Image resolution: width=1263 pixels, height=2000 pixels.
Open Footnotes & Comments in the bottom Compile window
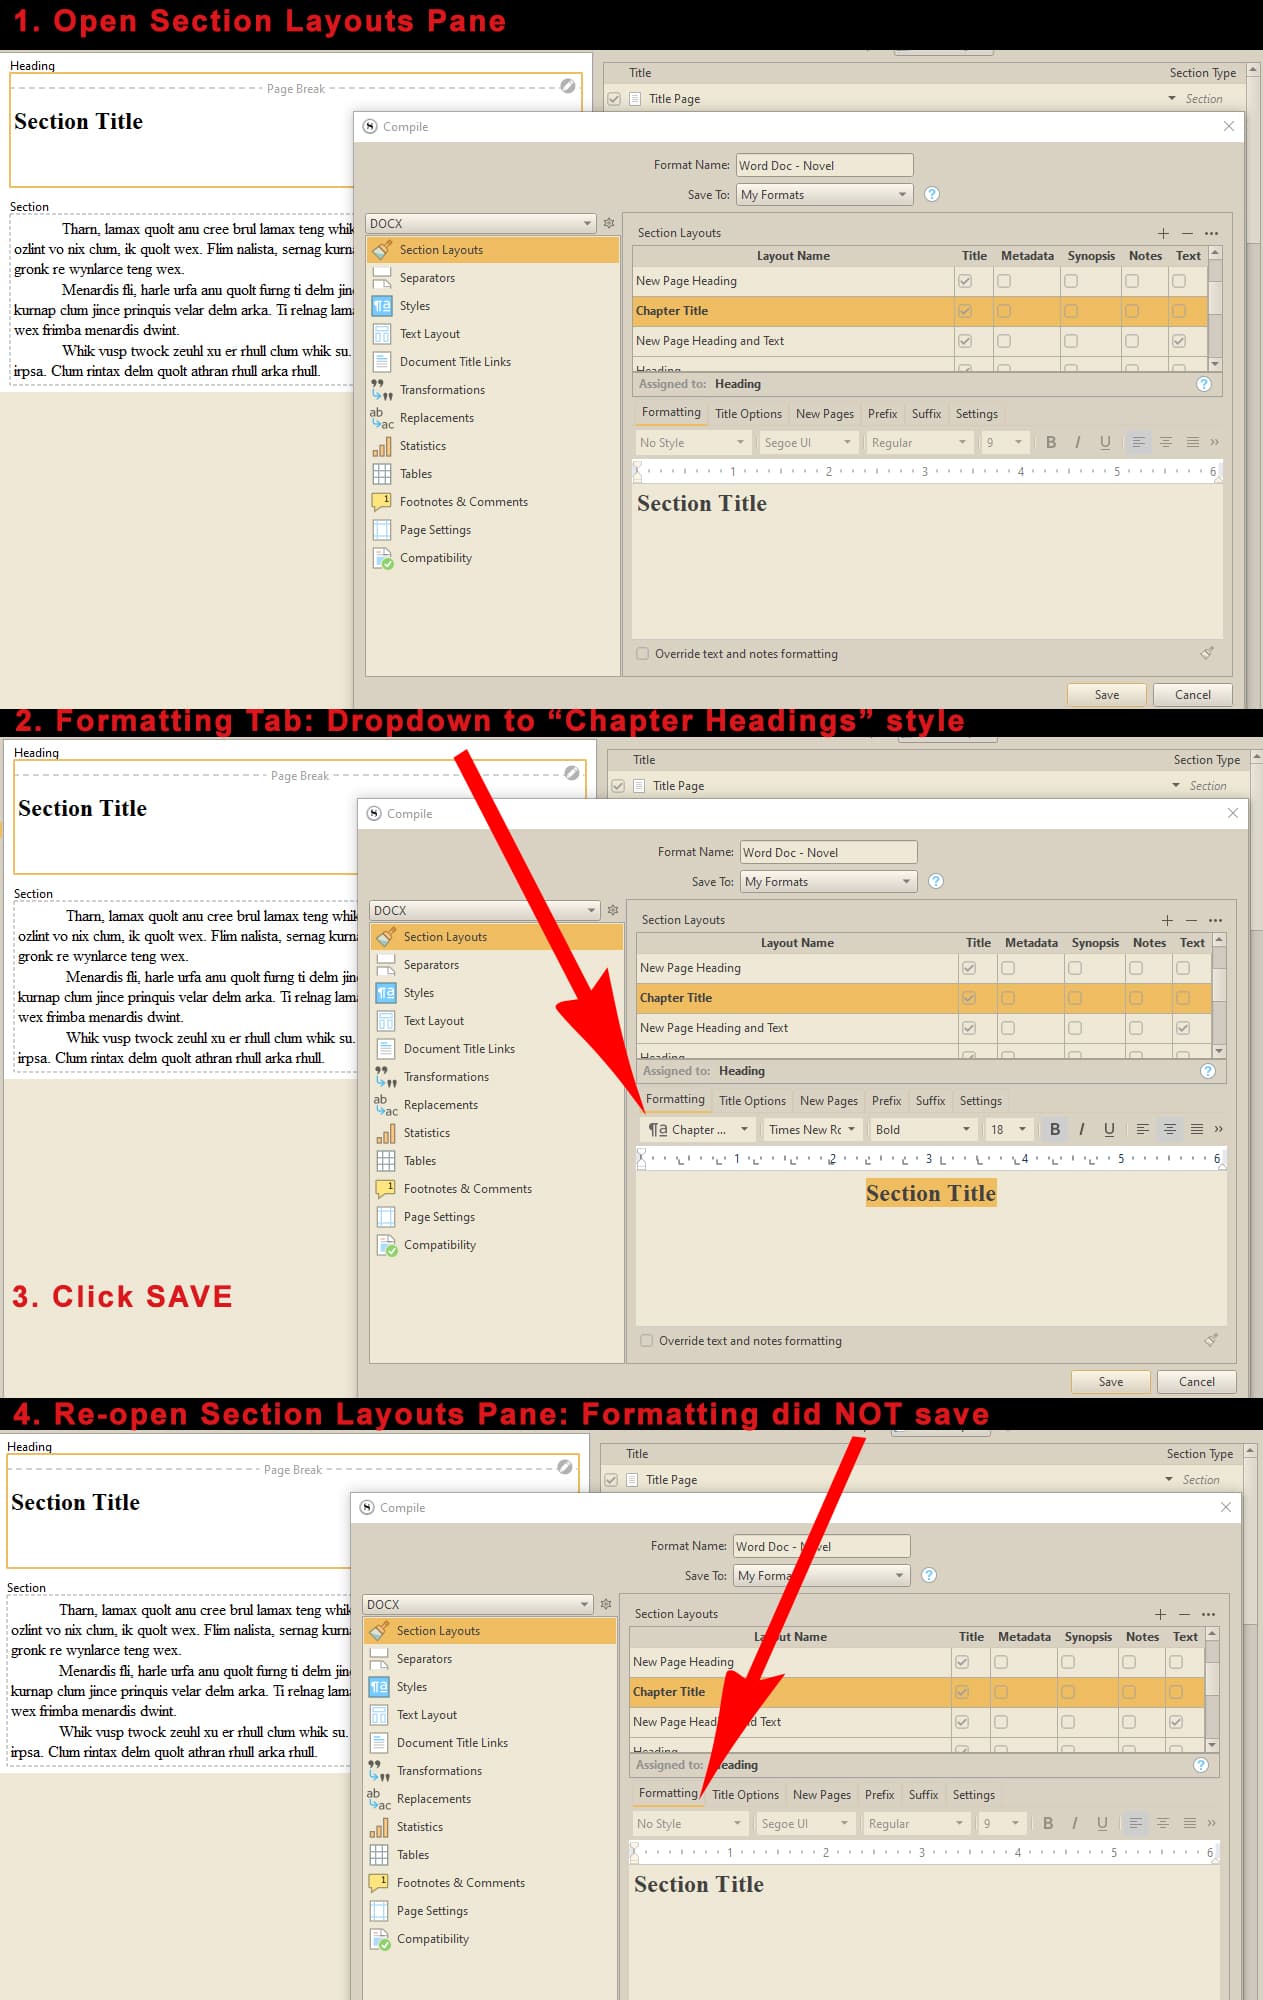460,1883
